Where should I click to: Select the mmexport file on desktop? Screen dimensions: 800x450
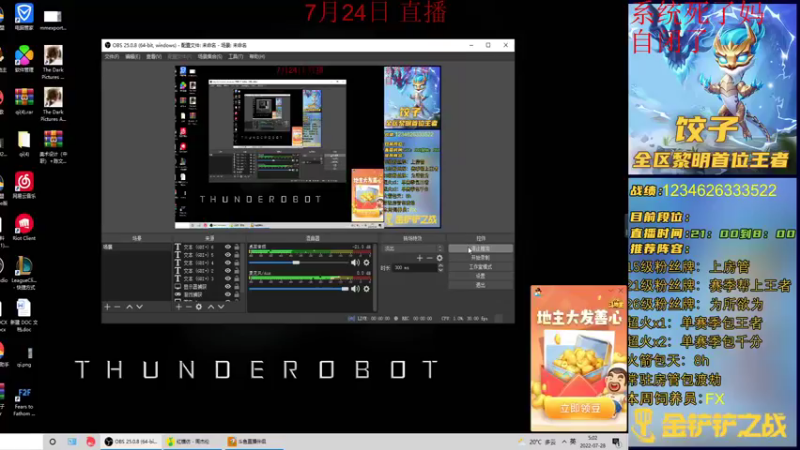click(53, 19)
